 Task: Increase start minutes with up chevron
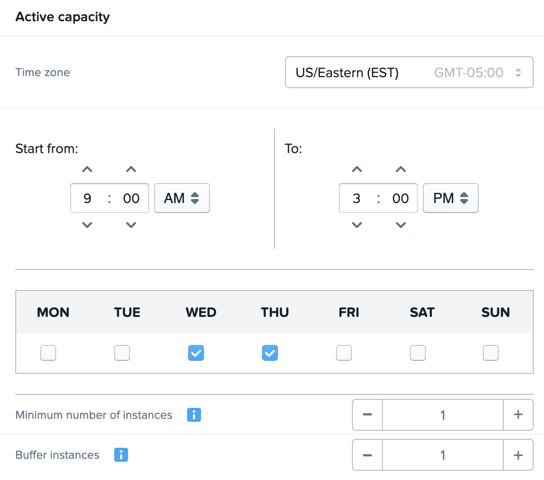(x=131, y=170)
